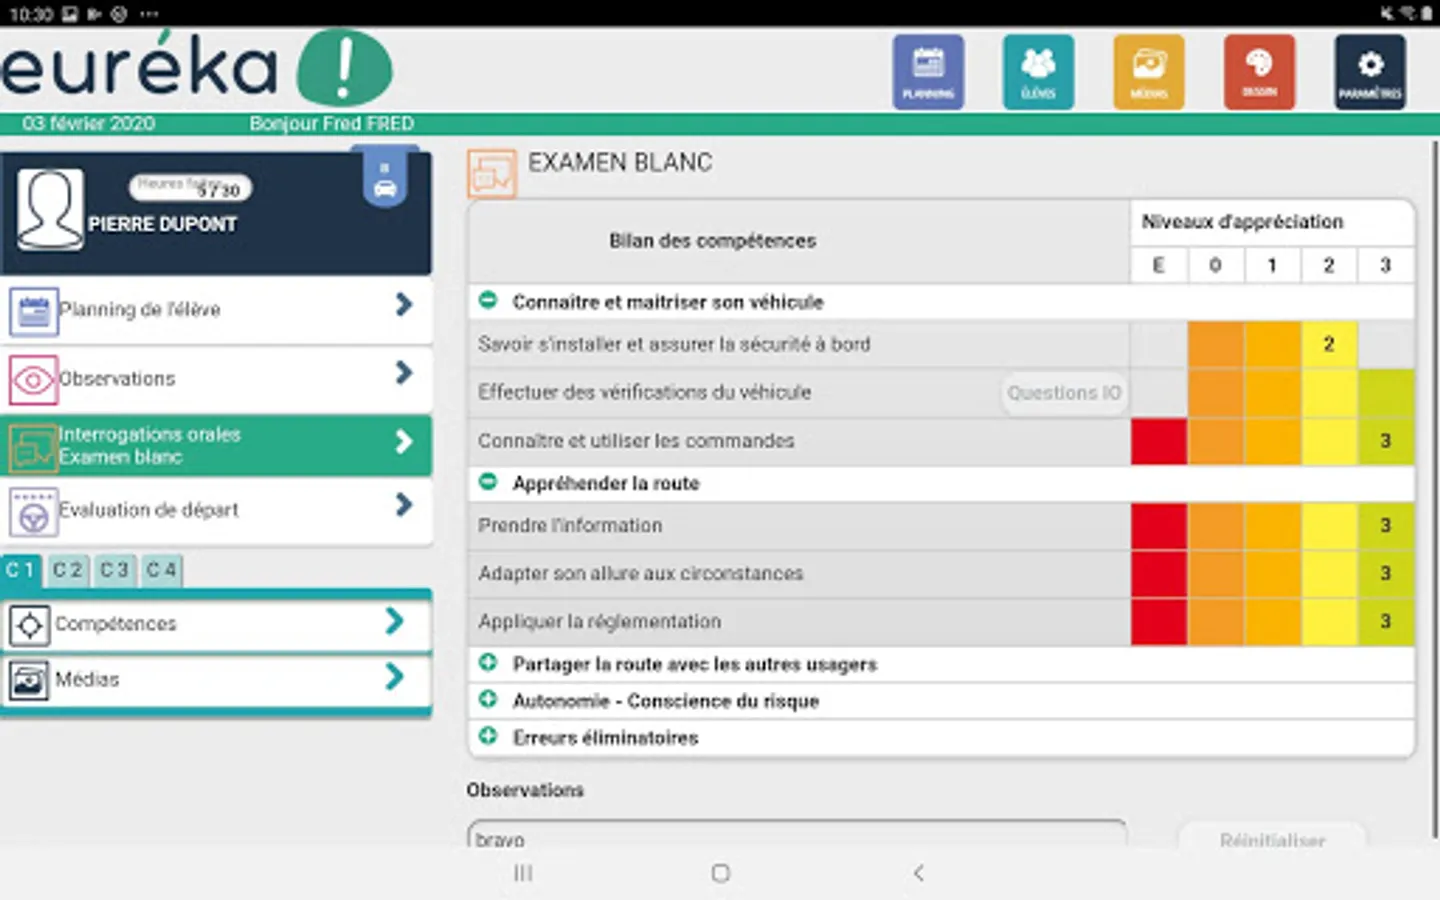Open the Planning section from the top toolbar
This screenshot has width=1440, height=900.
tap(928, 71)
